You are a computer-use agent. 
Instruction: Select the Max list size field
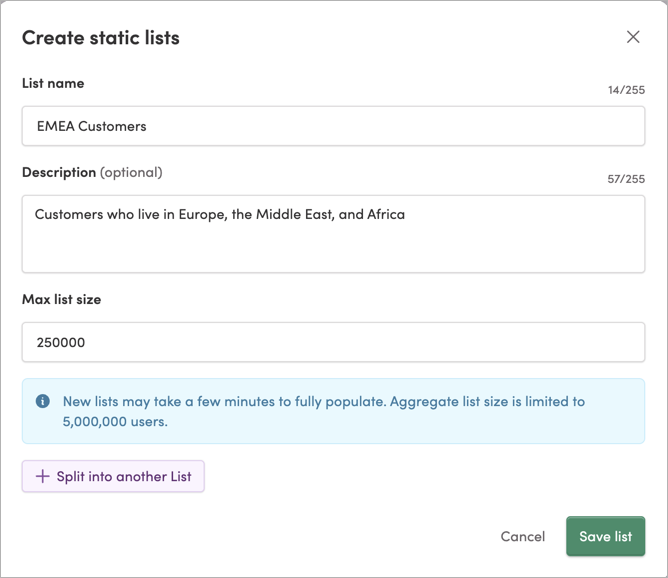[333, 342]
